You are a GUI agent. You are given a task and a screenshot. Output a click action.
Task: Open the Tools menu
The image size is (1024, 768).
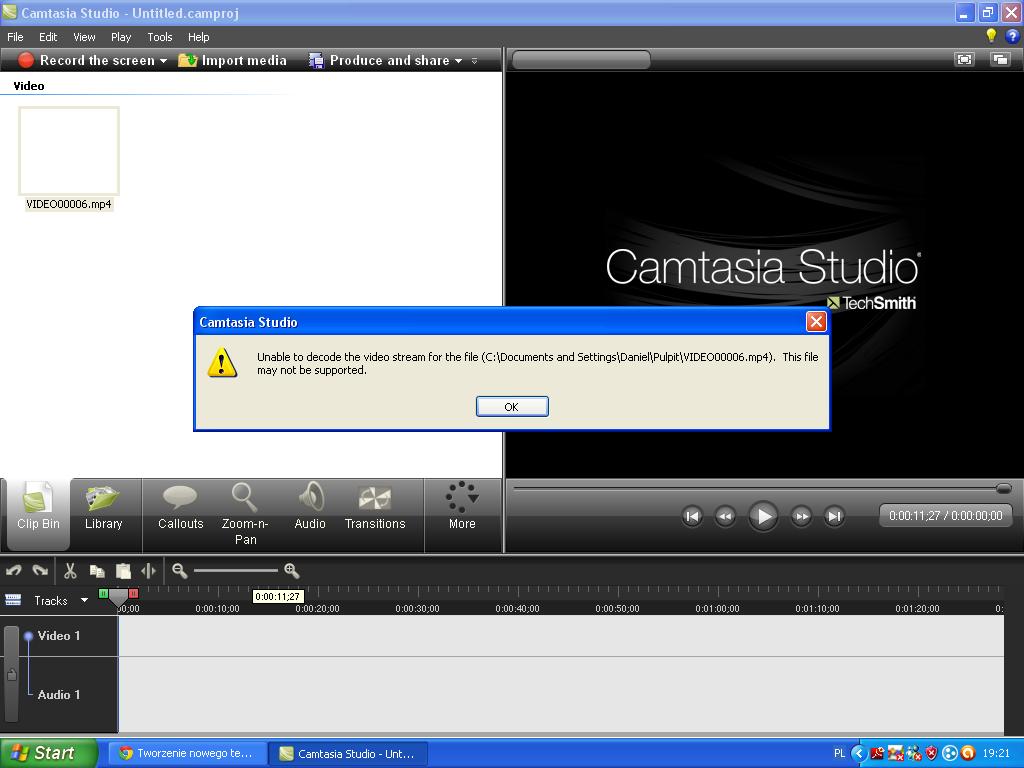pyautogui.click(x=159, y=37)
